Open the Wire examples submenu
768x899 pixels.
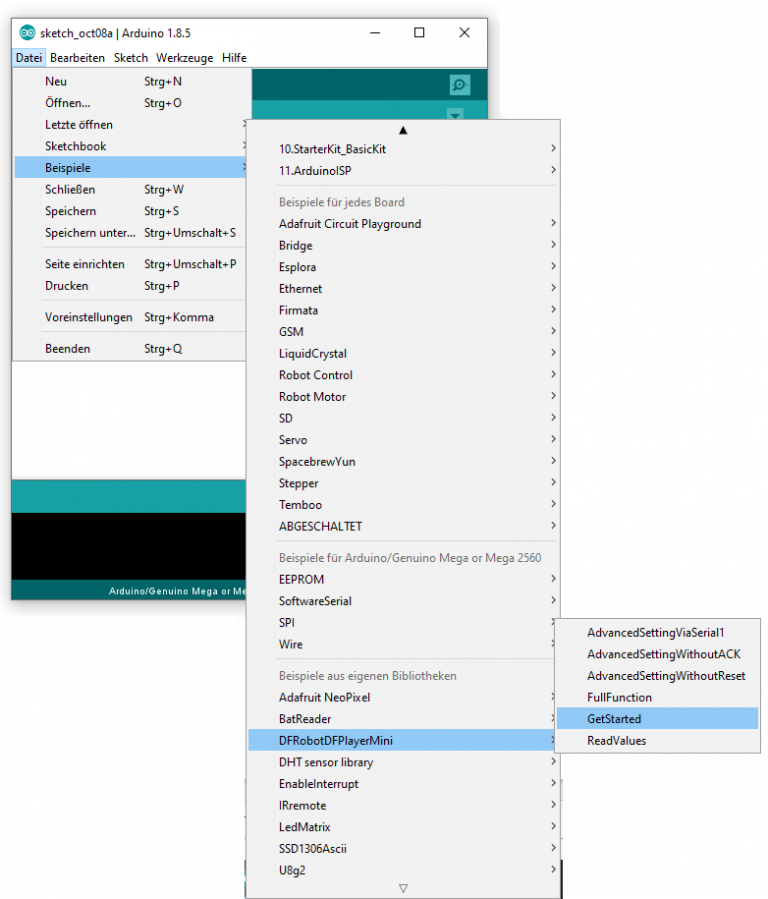(x=401, y=644)
